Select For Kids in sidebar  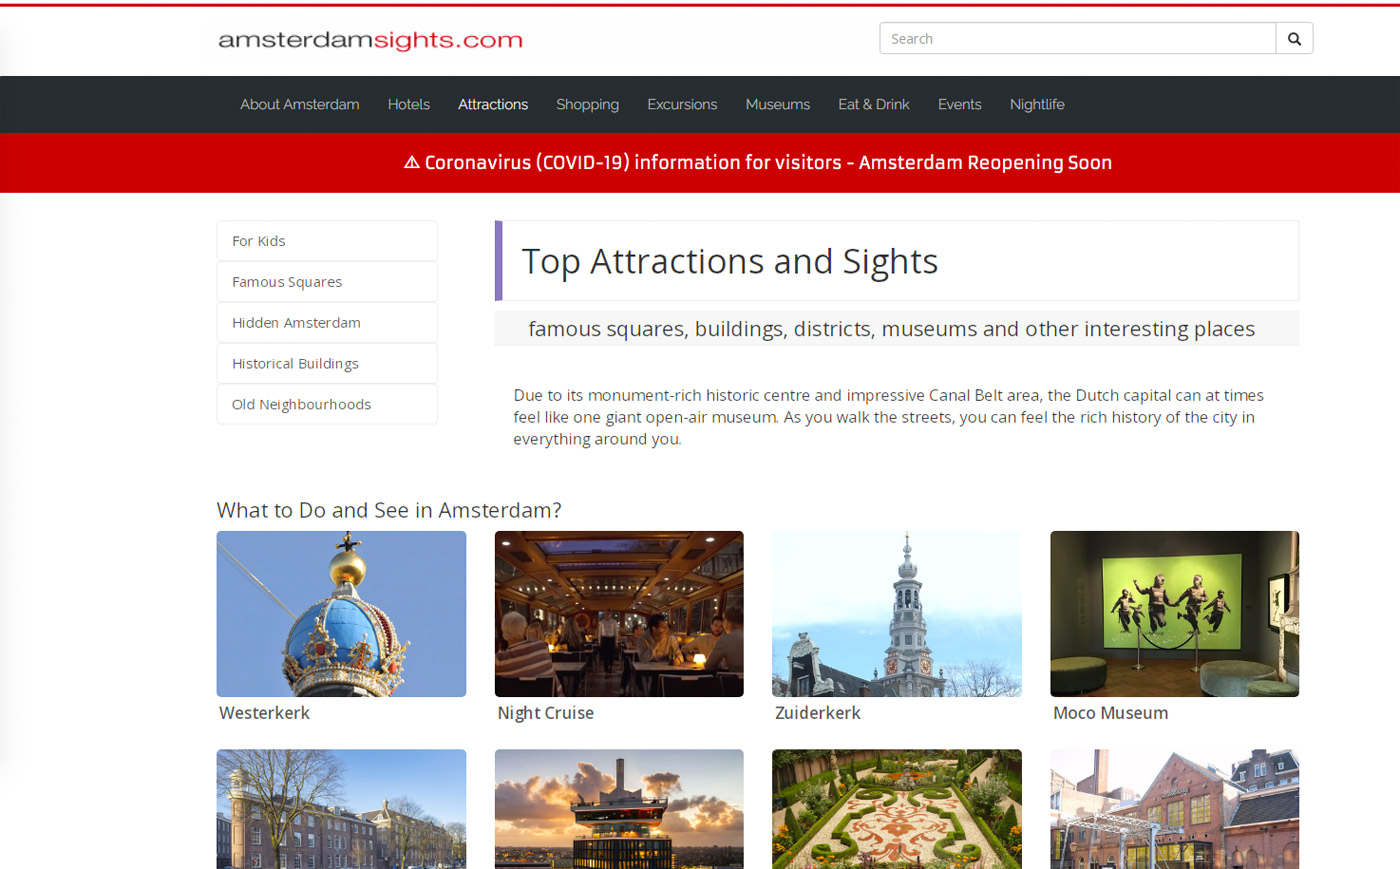tap(326, 241)
